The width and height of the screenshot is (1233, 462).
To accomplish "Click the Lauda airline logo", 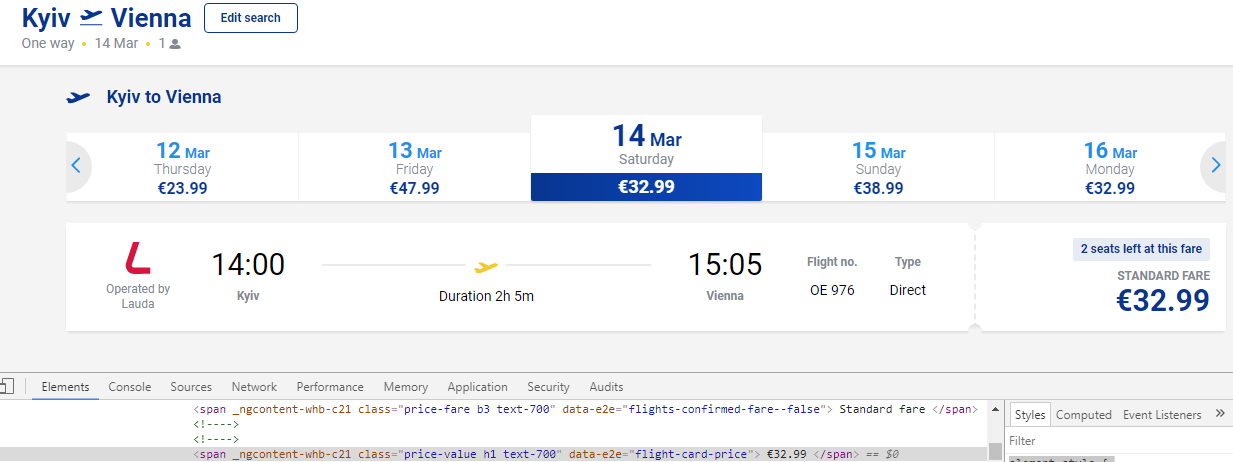I will point(138,258).
